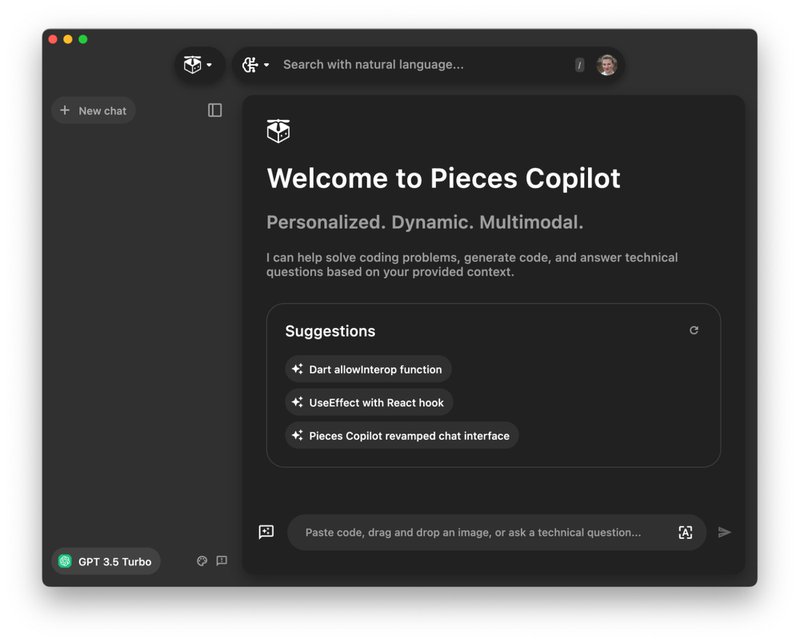Open the user profile avatar
The image size is (800, 643).
click(607, 65)
